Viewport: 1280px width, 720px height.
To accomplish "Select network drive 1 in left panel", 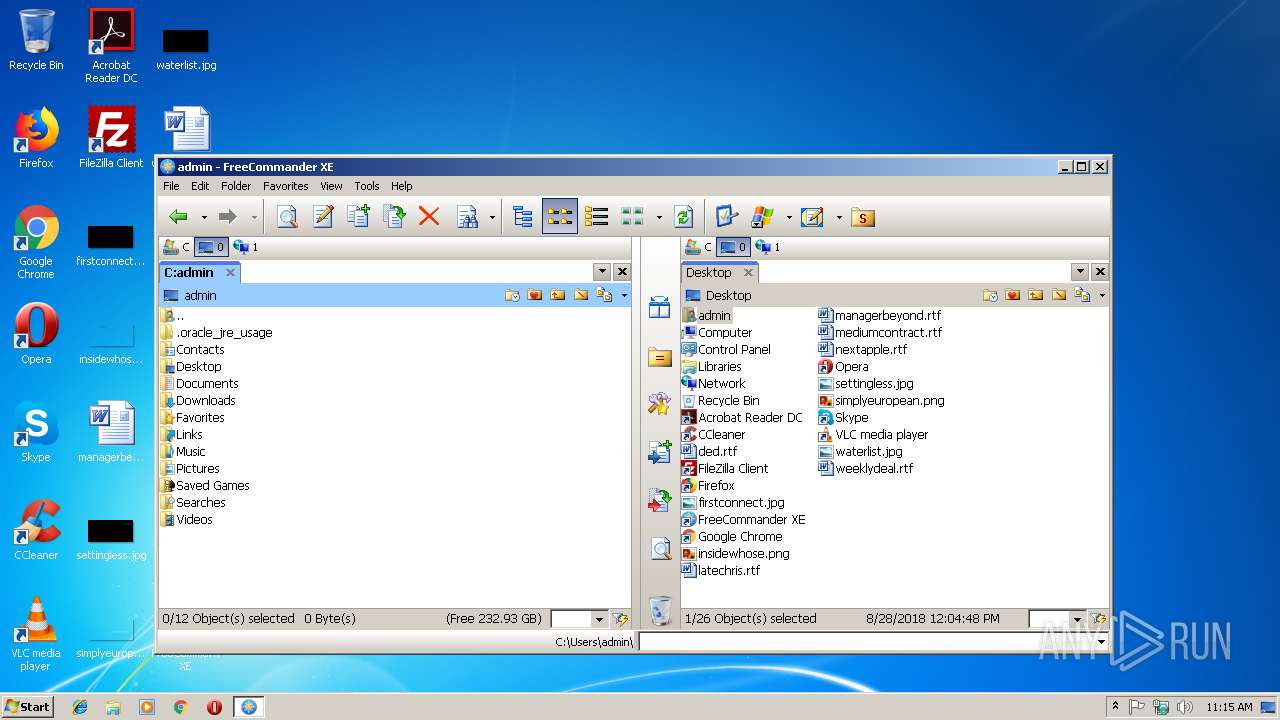I will tap(246, 247).
